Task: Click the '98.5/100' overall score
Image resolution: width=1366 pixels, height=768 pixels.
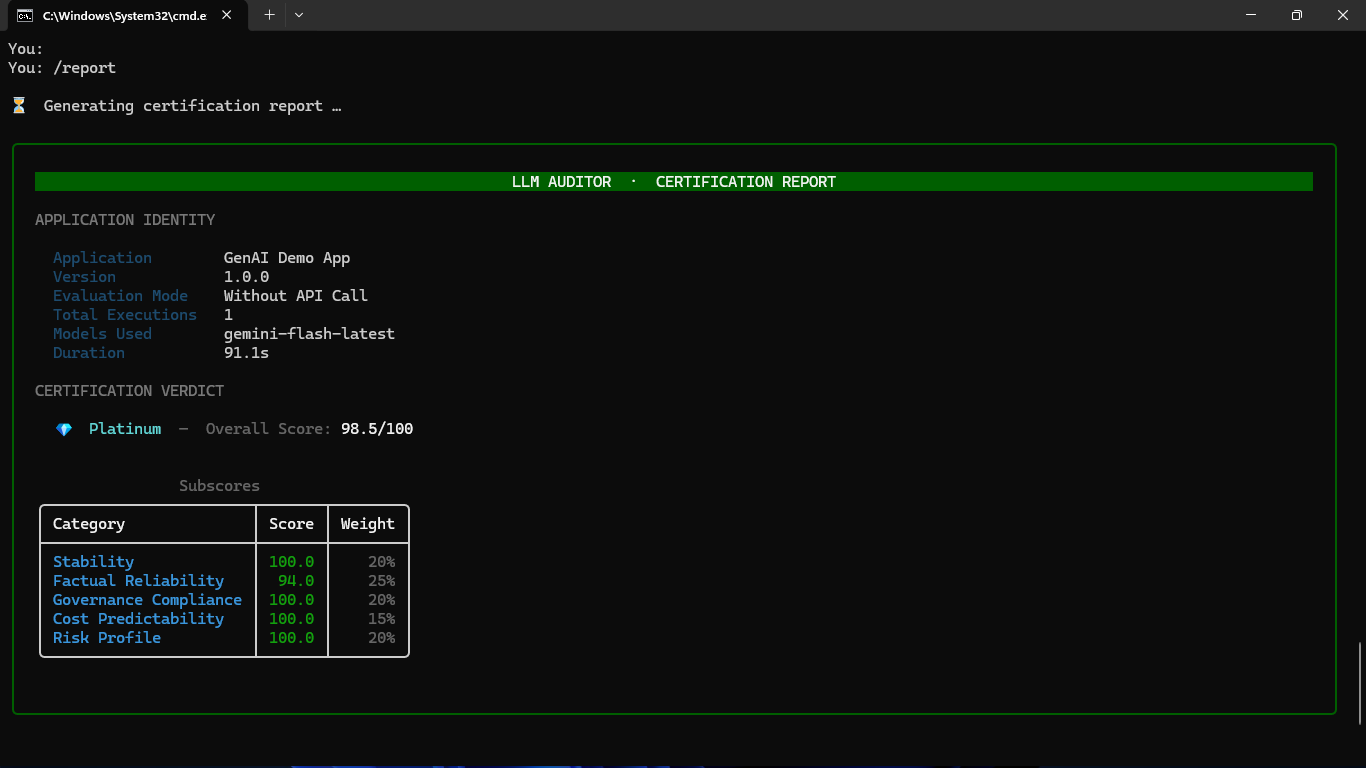Action: (377, 429)
